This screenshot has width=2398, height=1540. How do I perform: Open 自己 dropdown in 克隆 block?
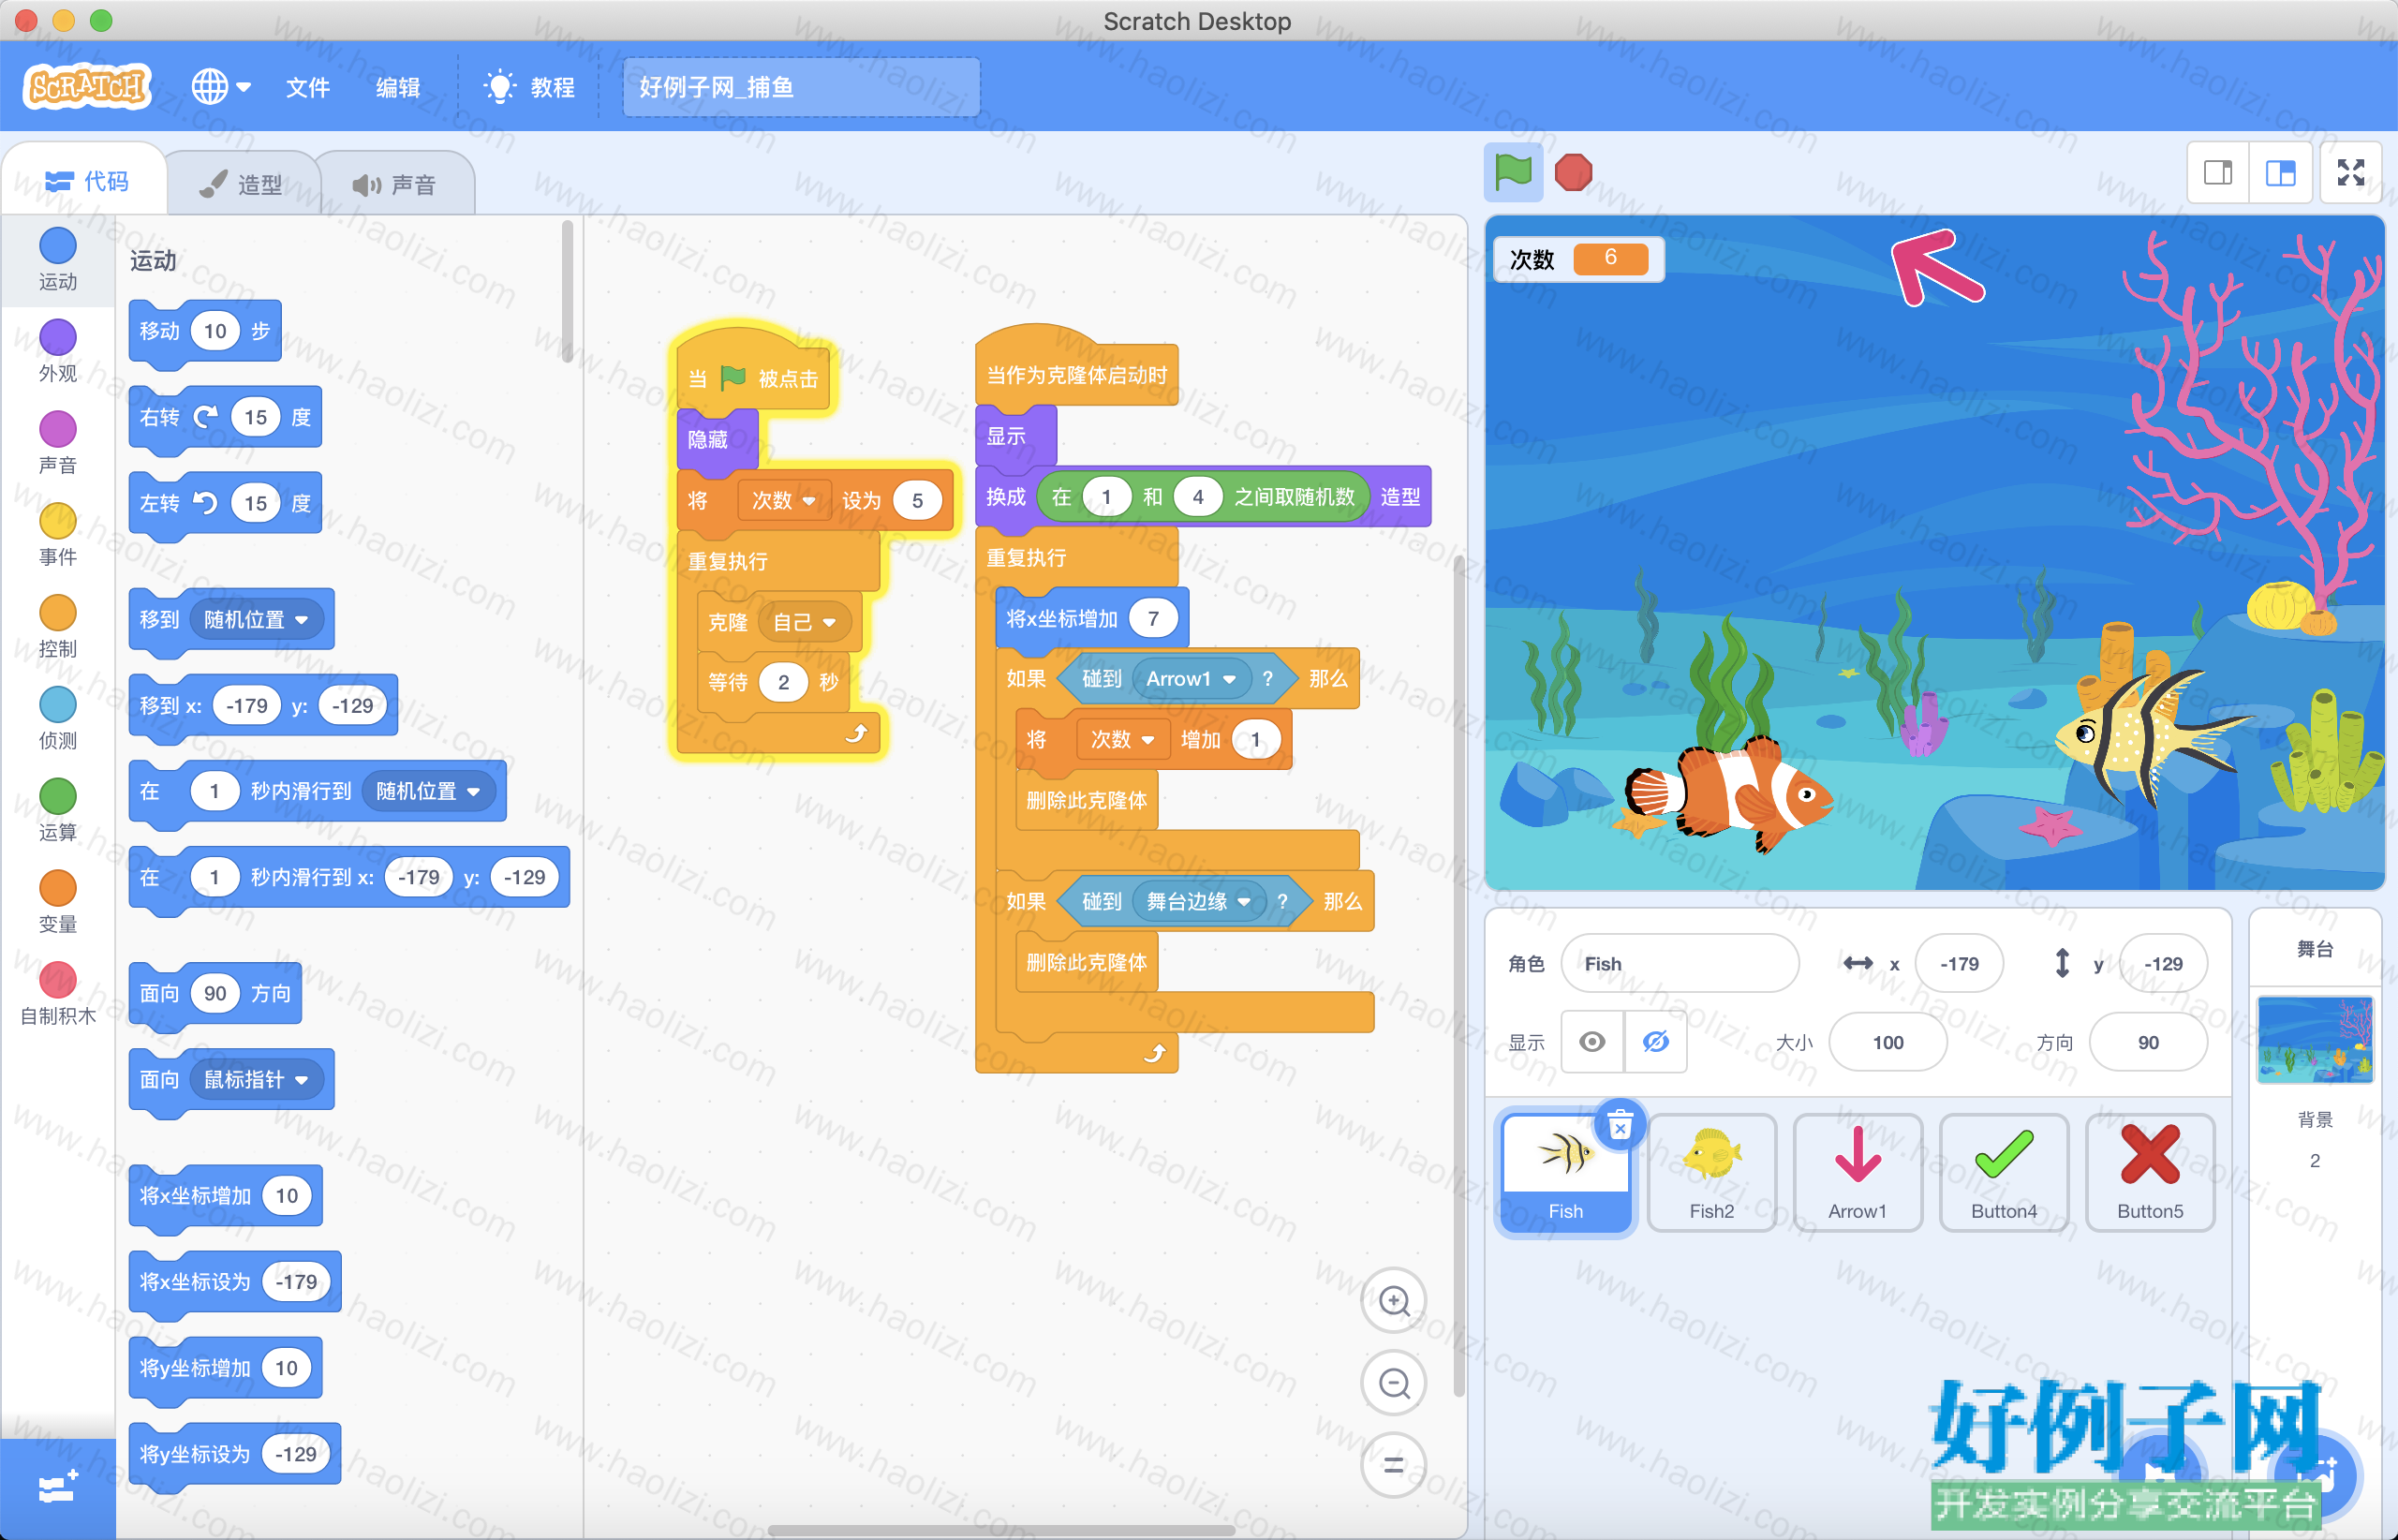(x=805, y=622)
